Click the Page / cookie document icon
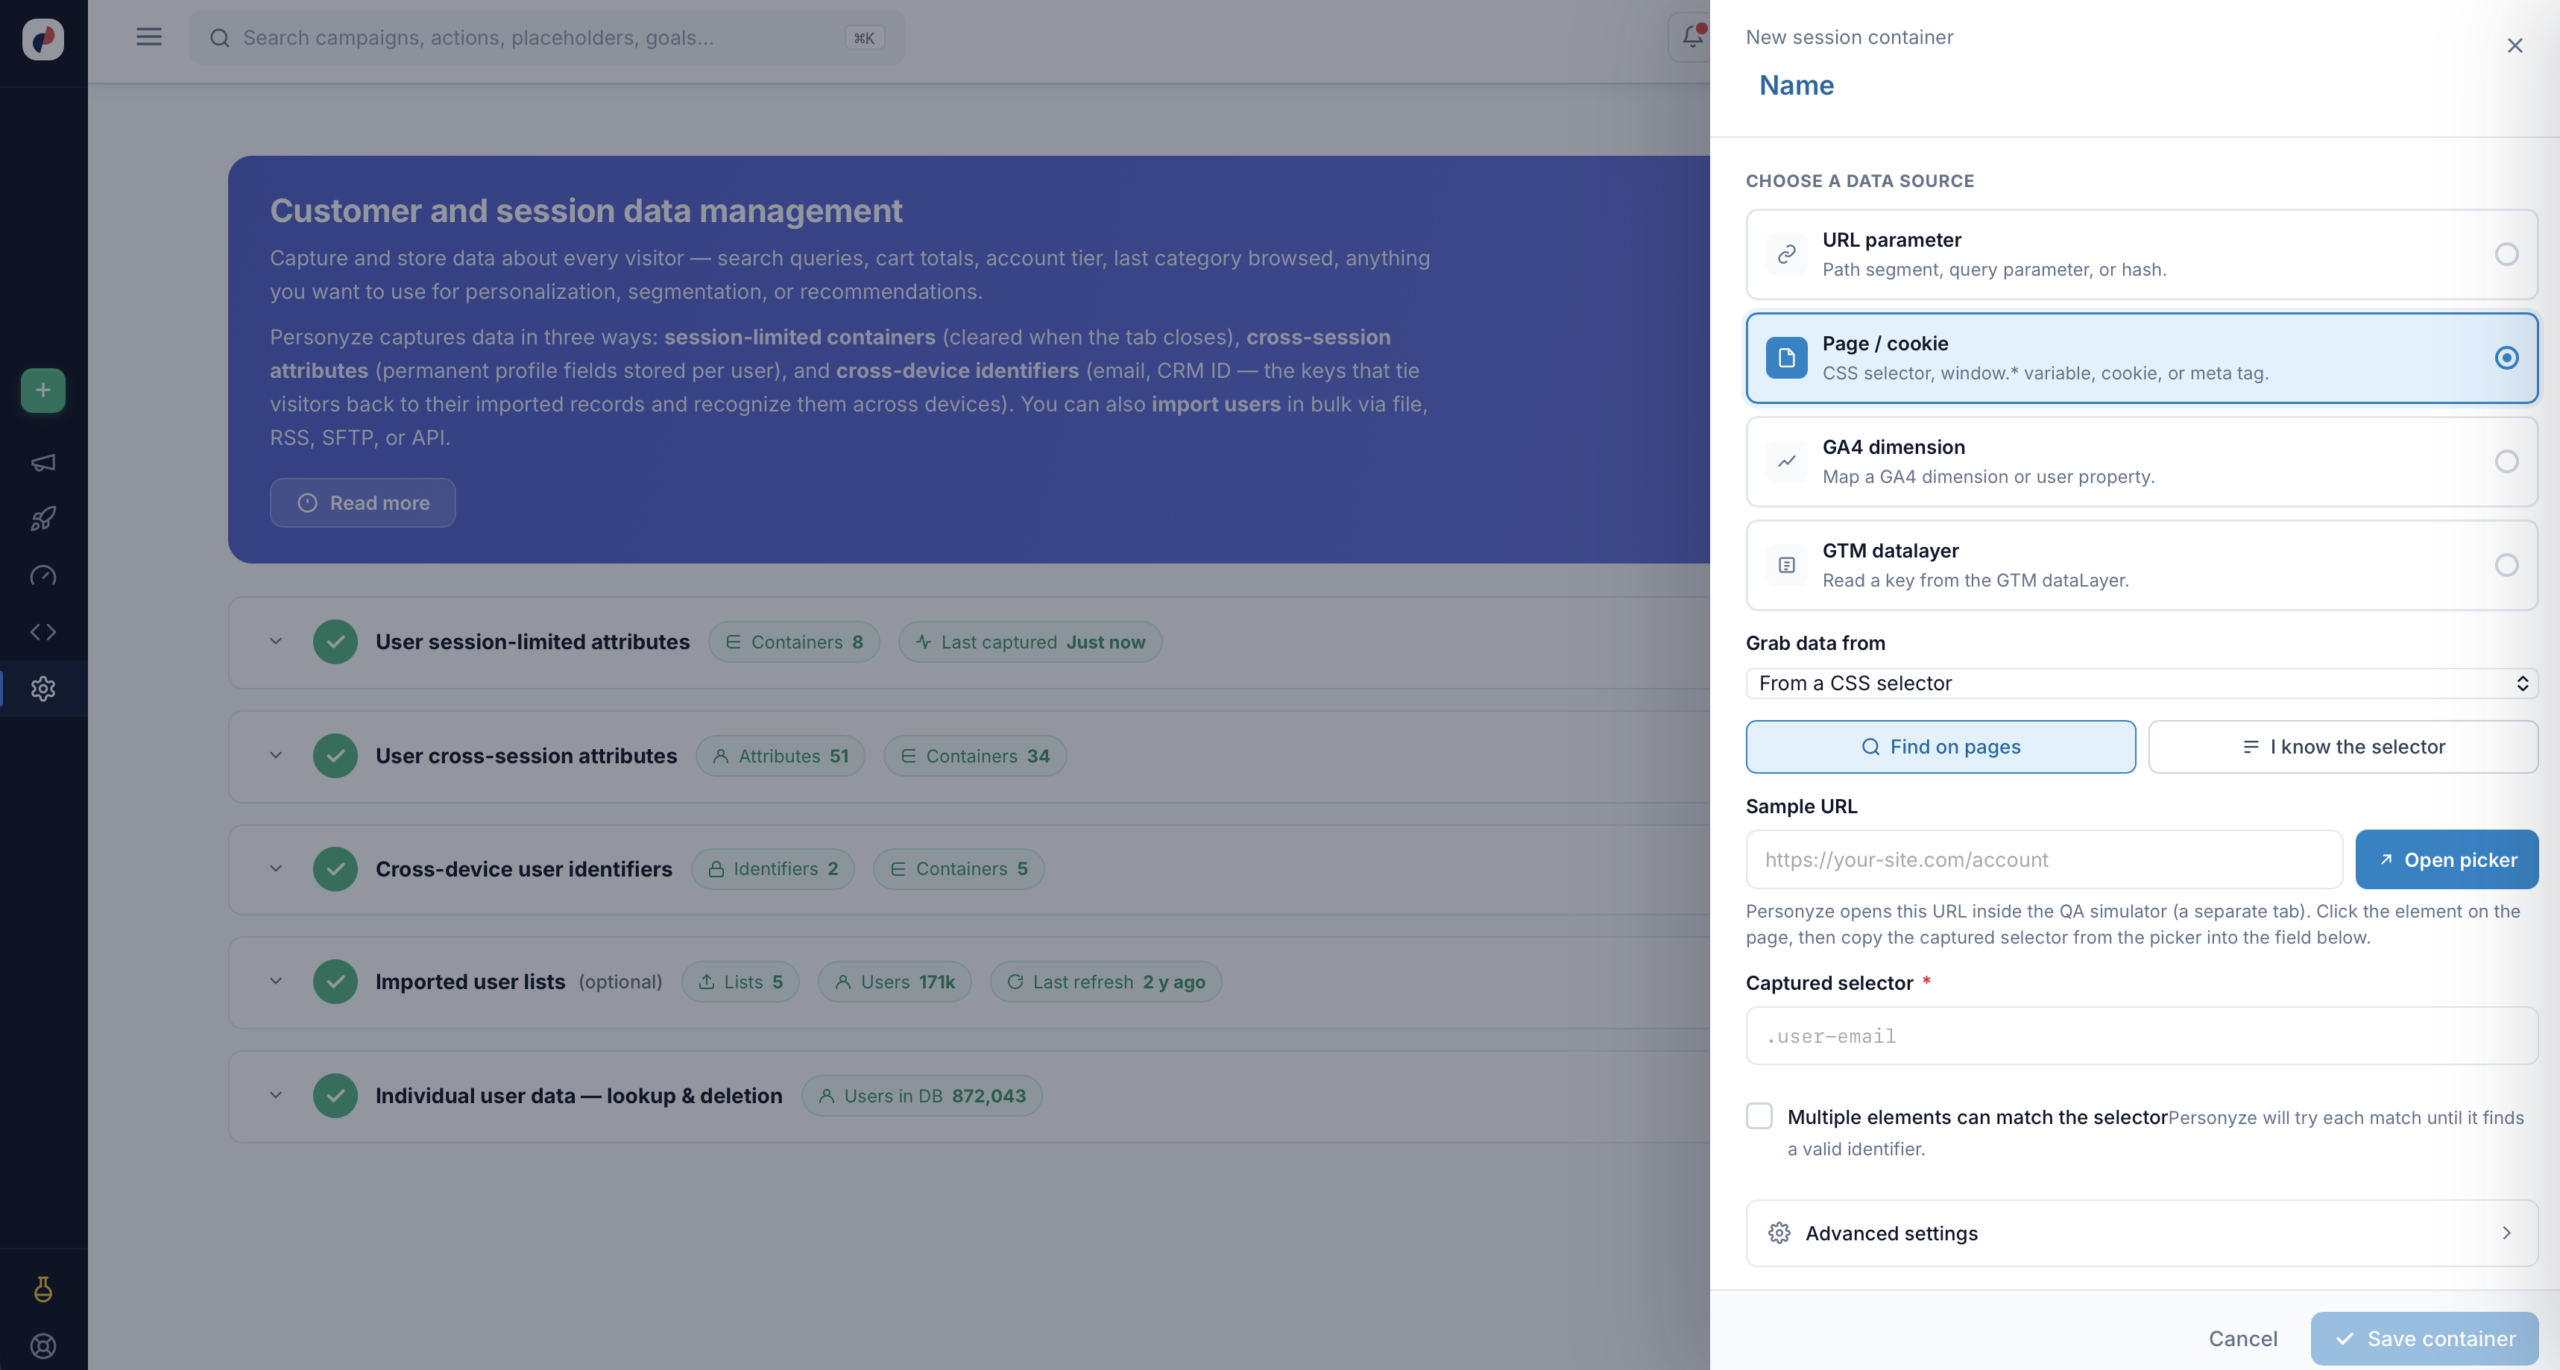 point(1786,358)
